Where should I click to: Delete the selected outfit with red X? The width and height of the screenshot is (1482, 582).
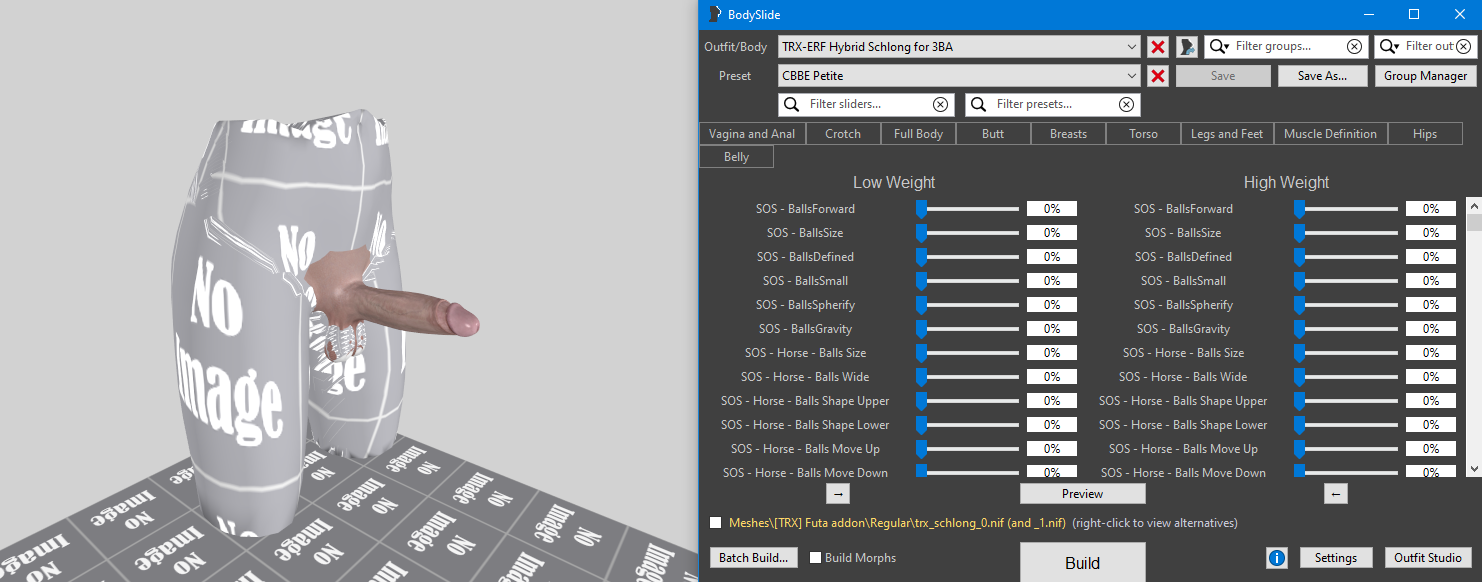click(1158, 47)
